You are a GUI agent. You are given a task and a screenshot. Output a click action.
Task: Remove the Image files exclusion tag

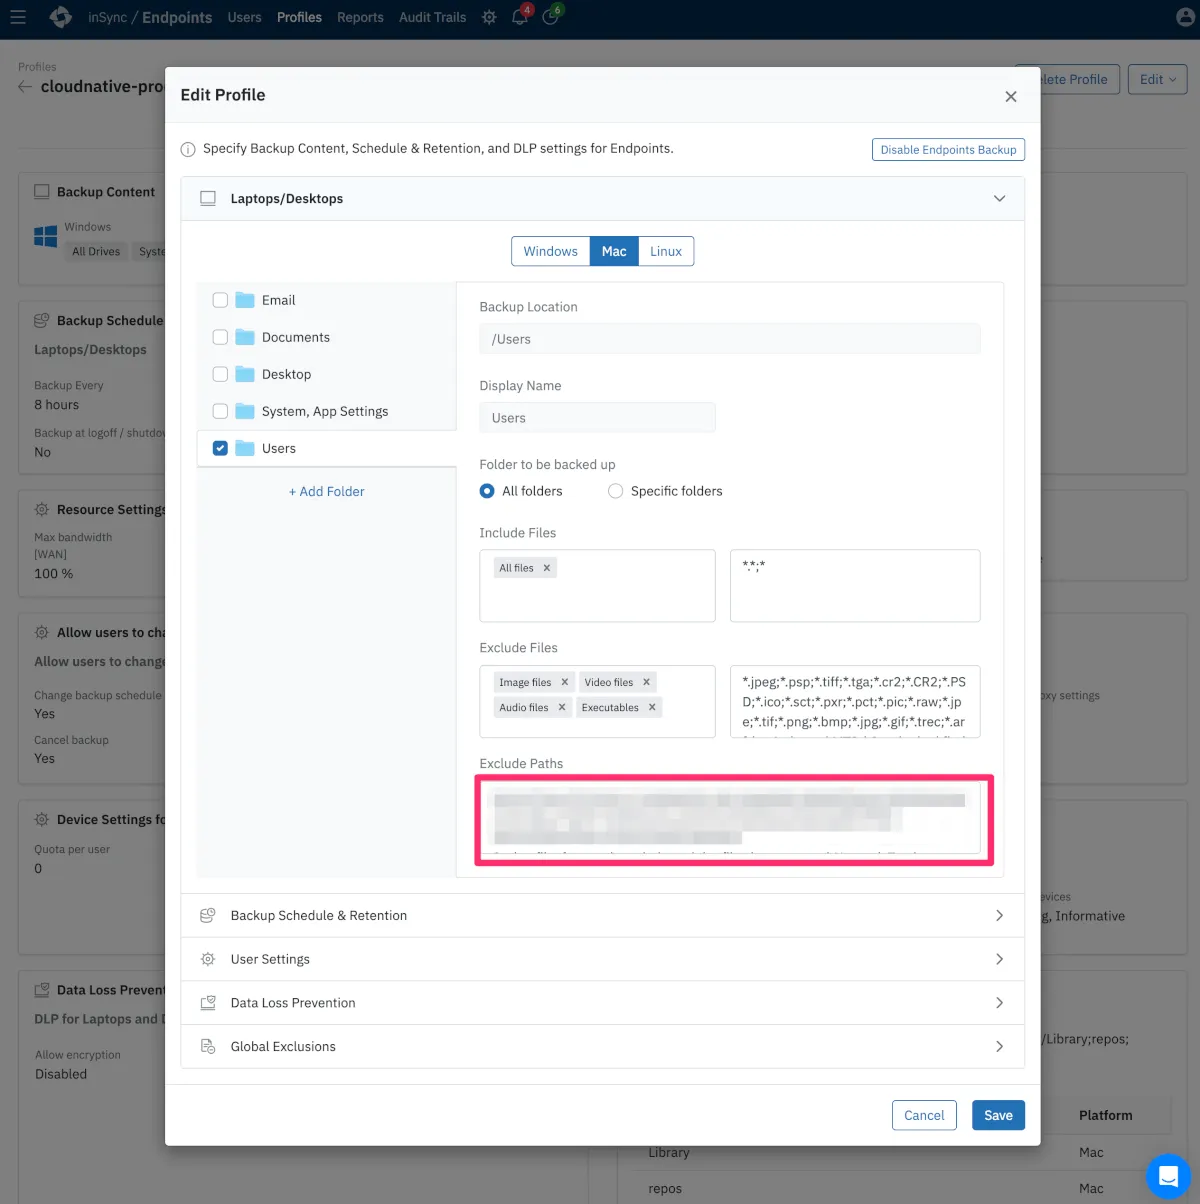[x=565, y=682]
